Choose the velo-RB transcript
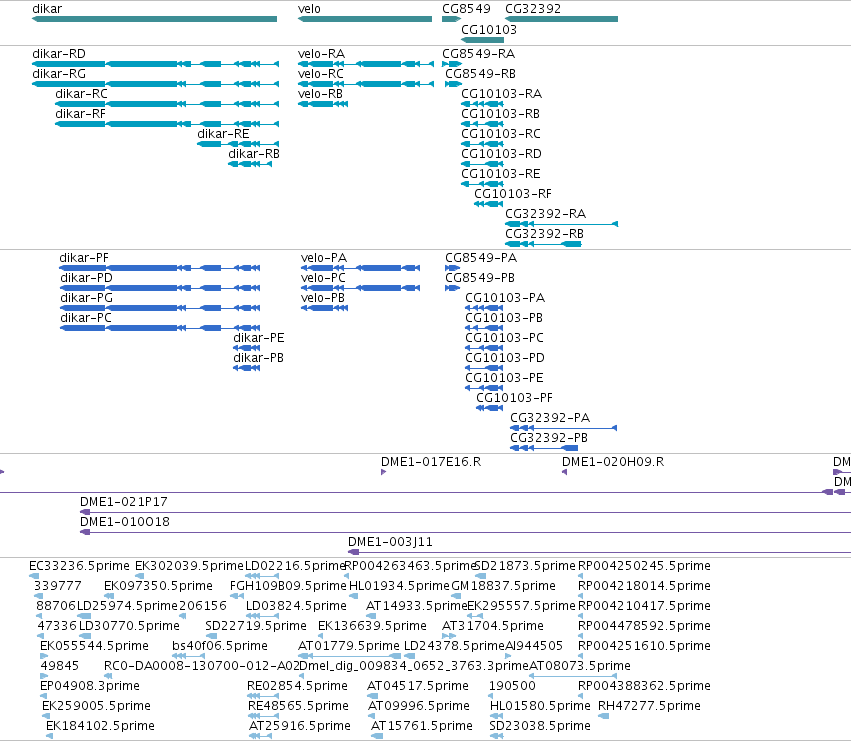Screen dimensions: 851x741 tap(323, 104)
